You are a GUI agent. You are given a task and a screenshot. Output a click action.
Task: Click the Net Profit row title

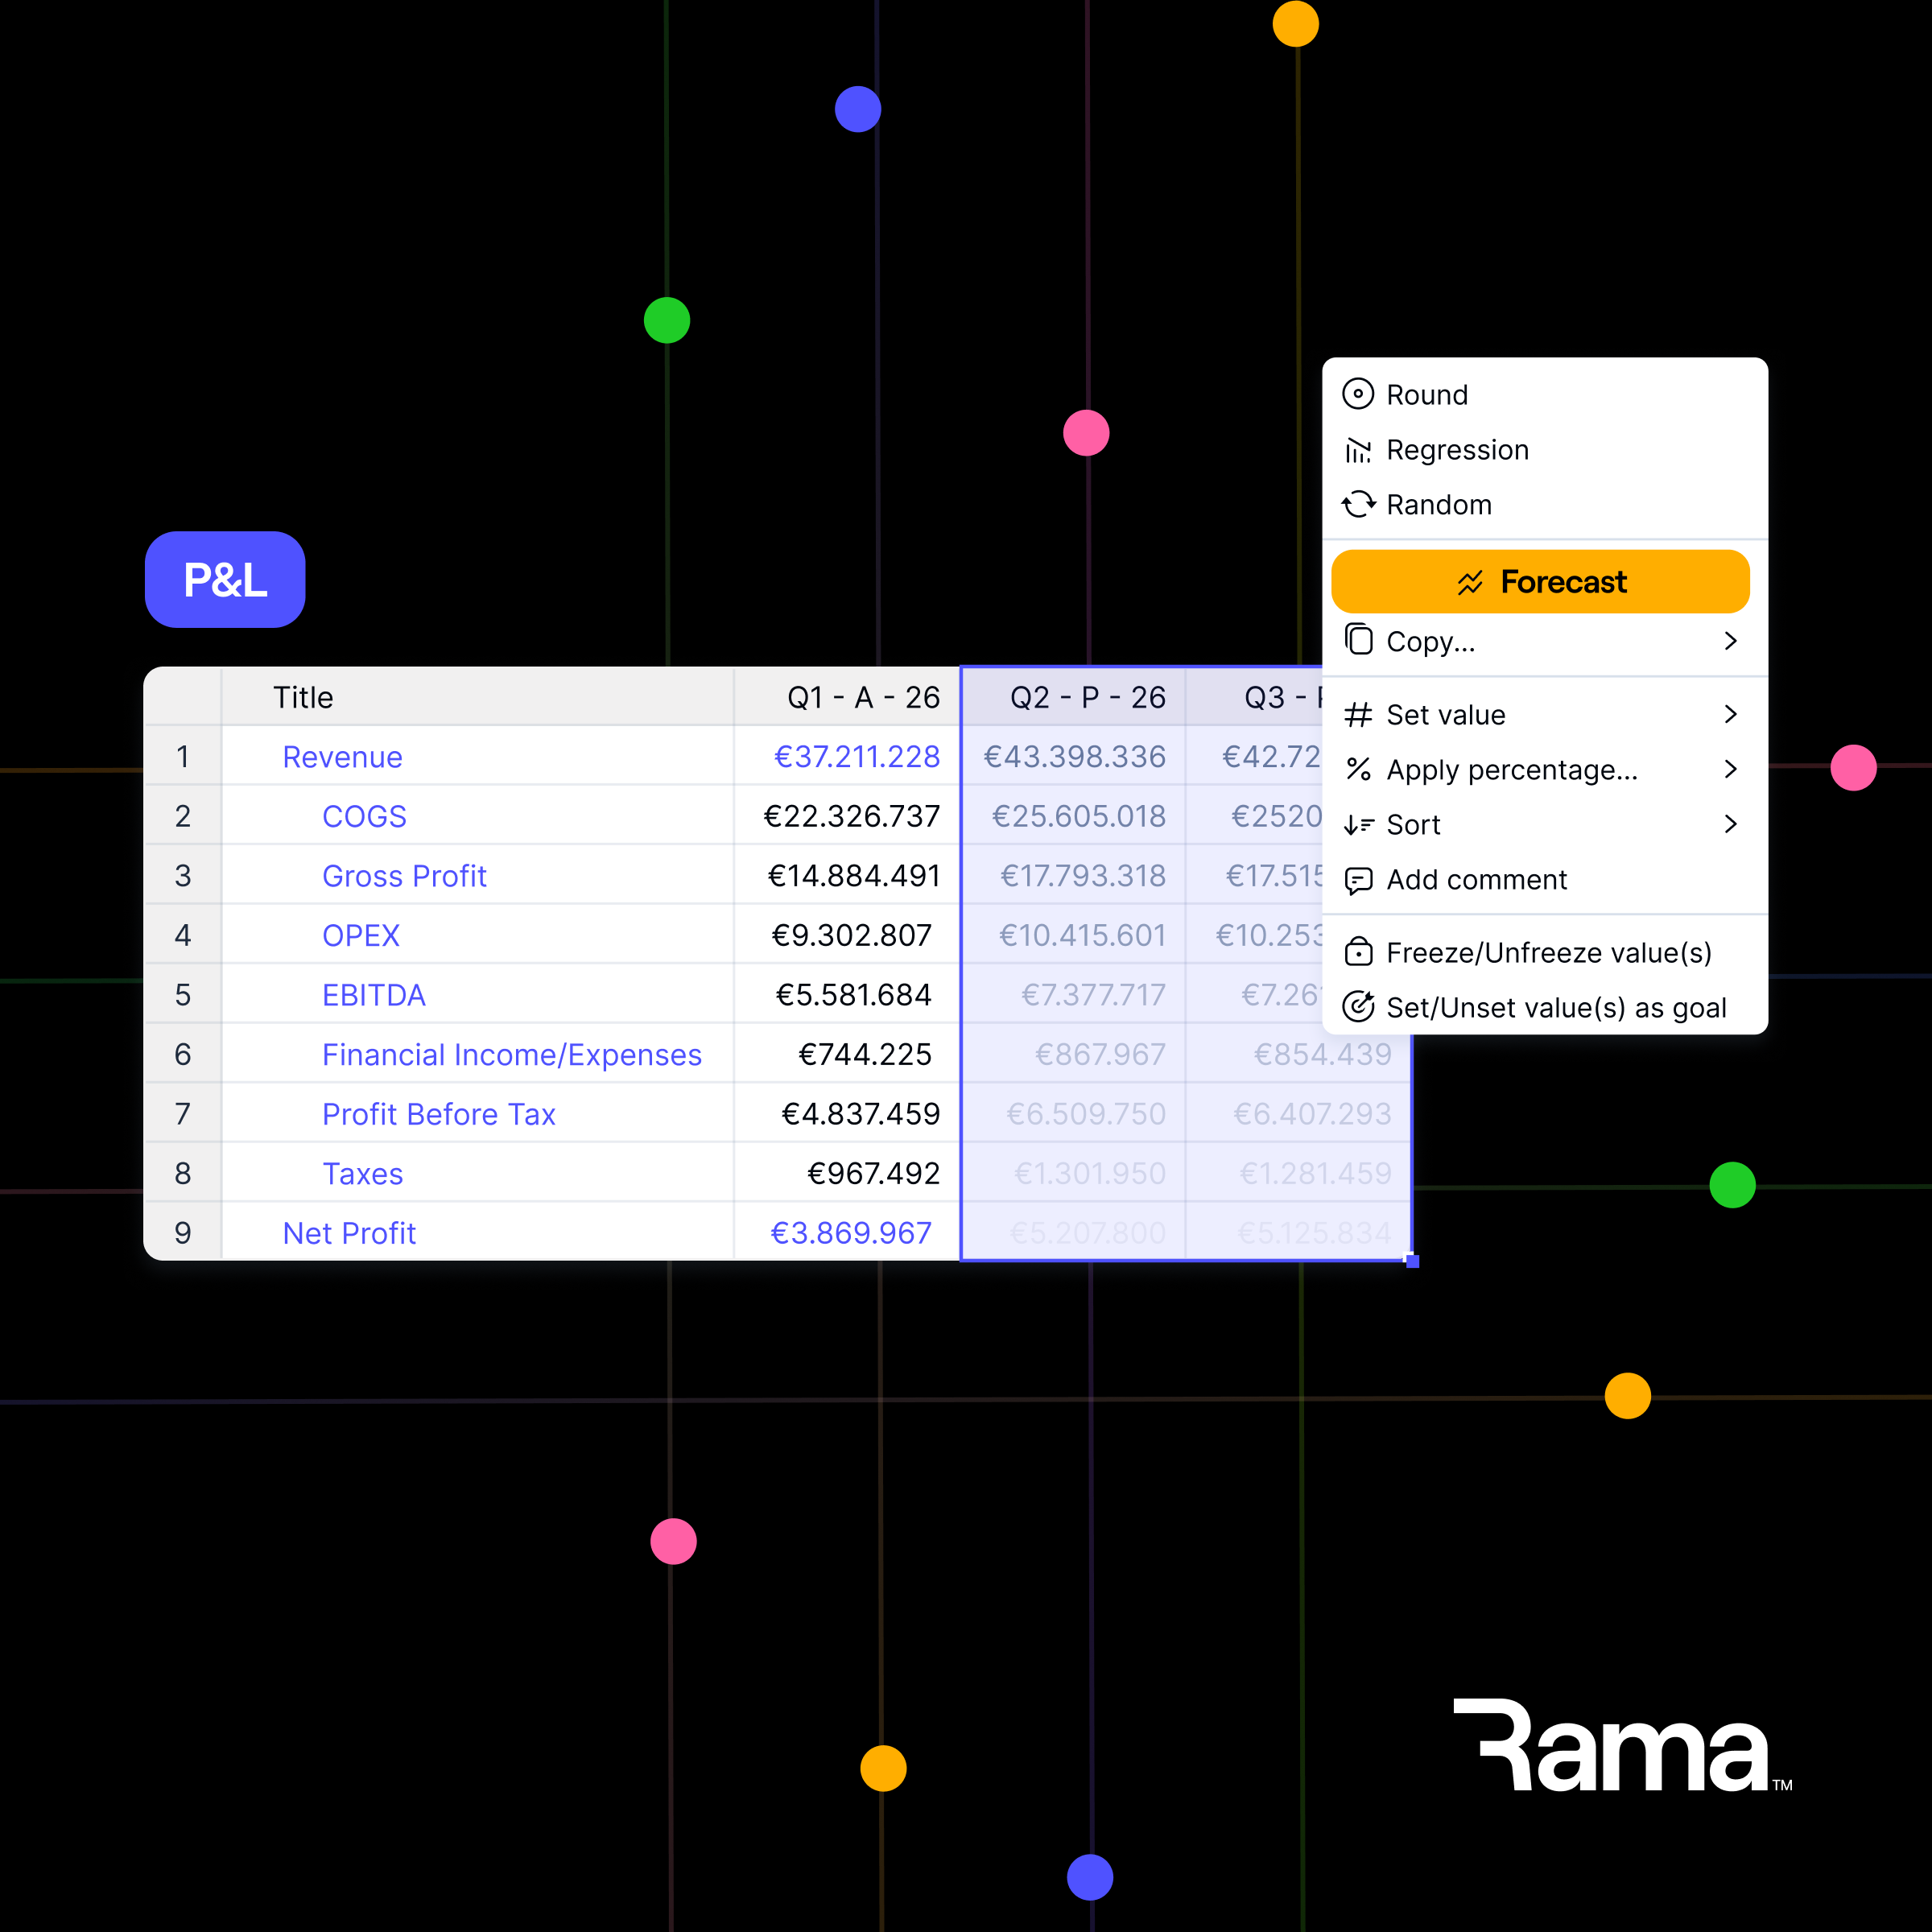[x=349, y=1233]
